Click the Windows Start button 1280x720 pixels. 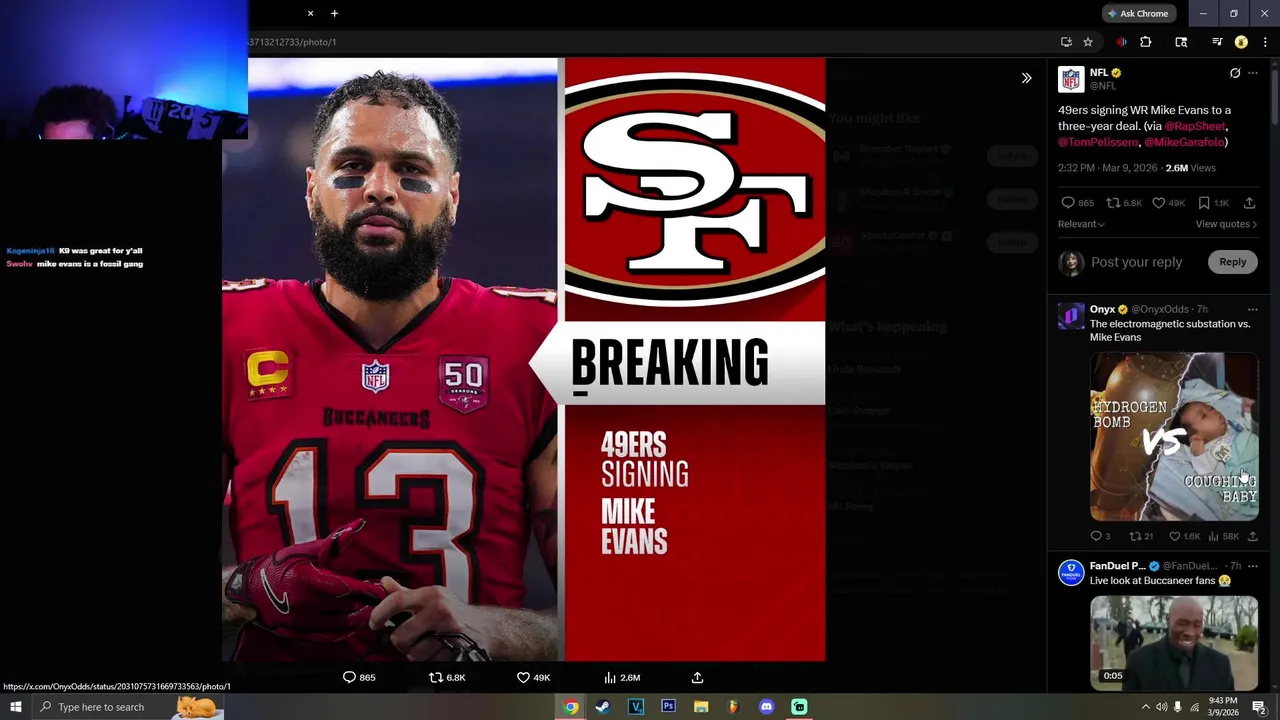pos(15,707)
